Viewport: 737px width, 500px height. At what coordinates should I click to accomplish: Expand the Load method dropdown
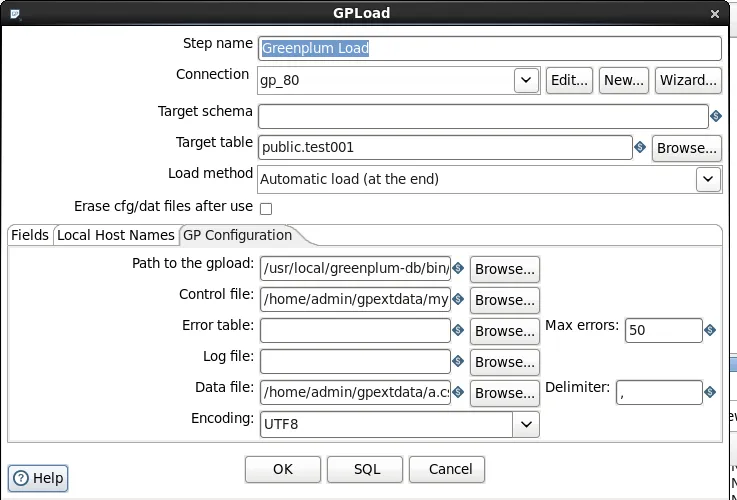708,179
